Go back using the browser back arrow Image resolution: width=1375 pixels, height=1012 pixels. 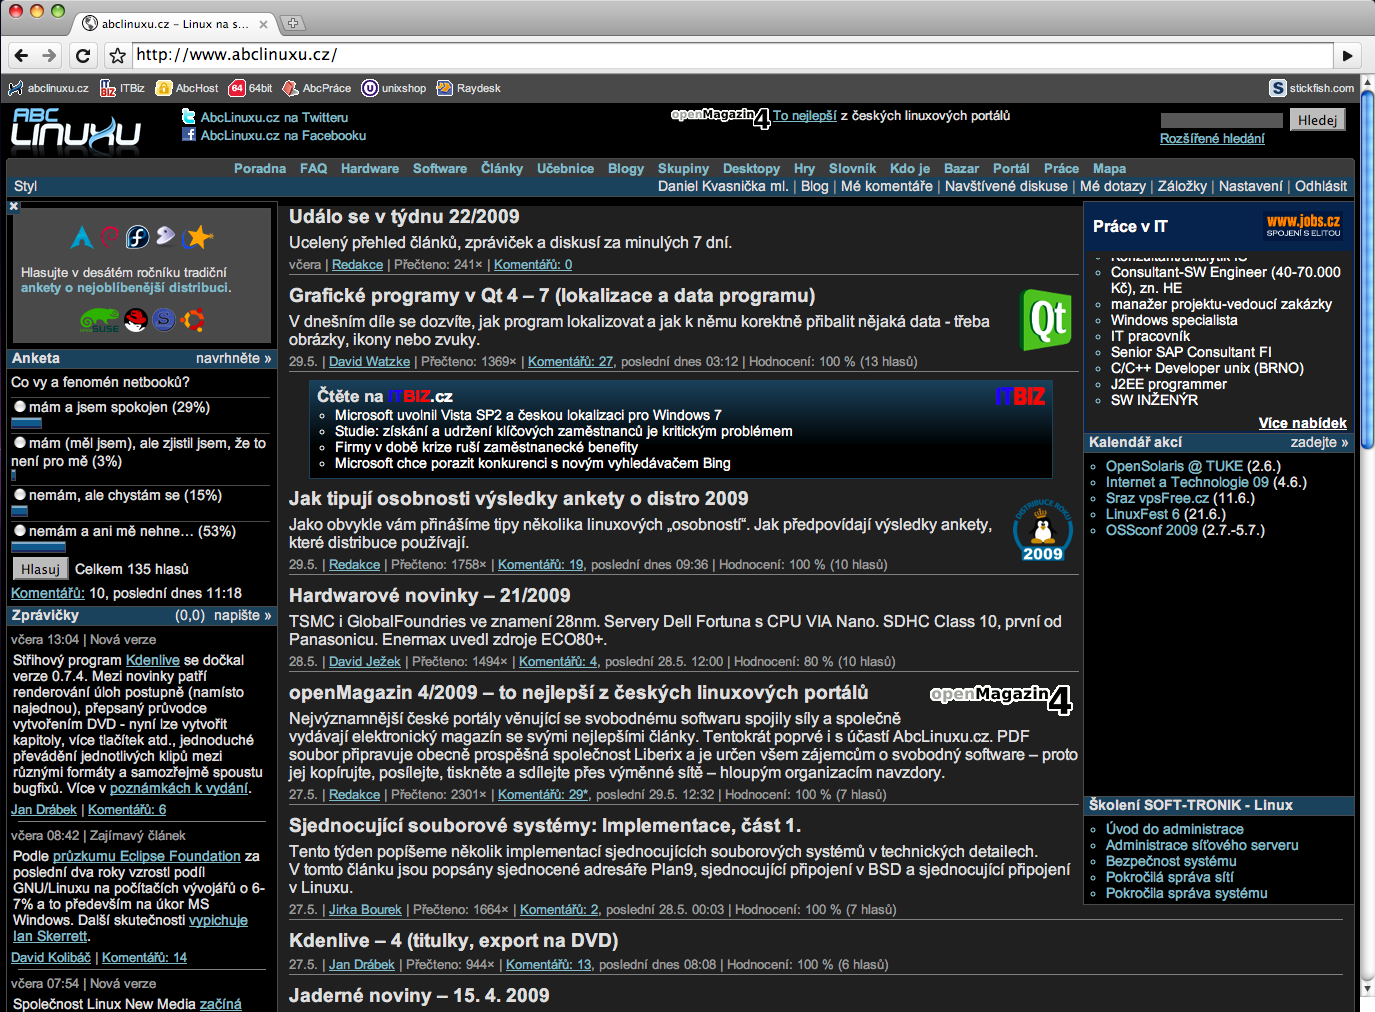click(22, 56)
